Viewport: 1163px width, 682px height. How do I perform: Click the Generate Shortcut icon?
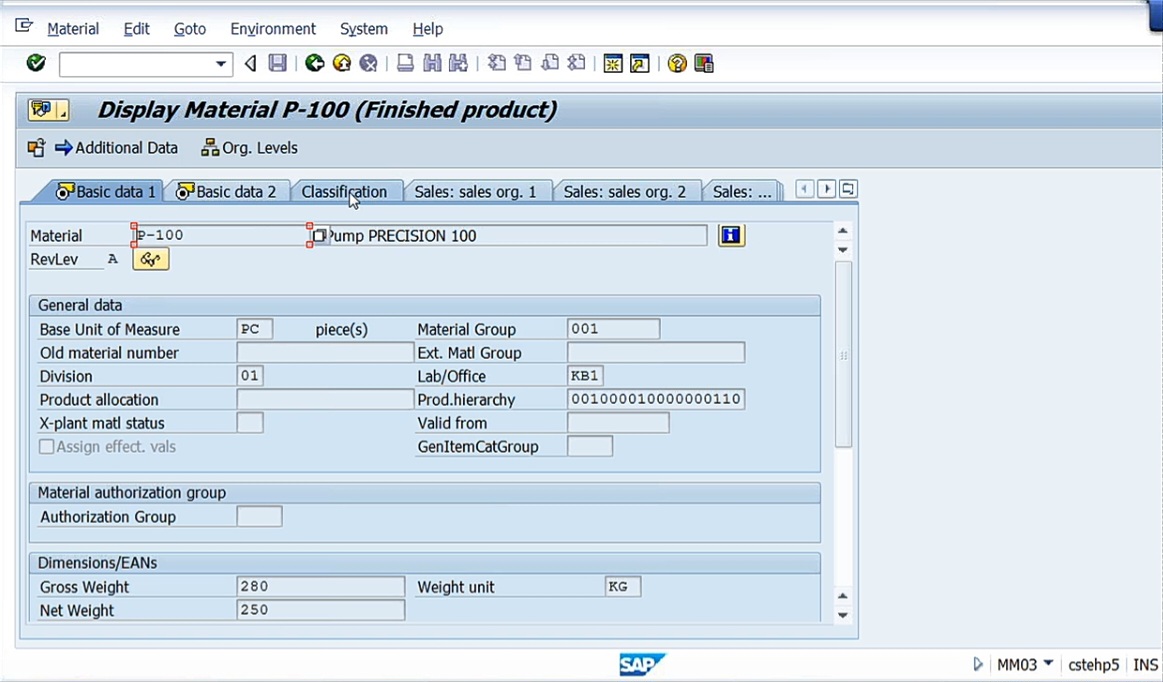pyautogui.click(x=639, y=64)
